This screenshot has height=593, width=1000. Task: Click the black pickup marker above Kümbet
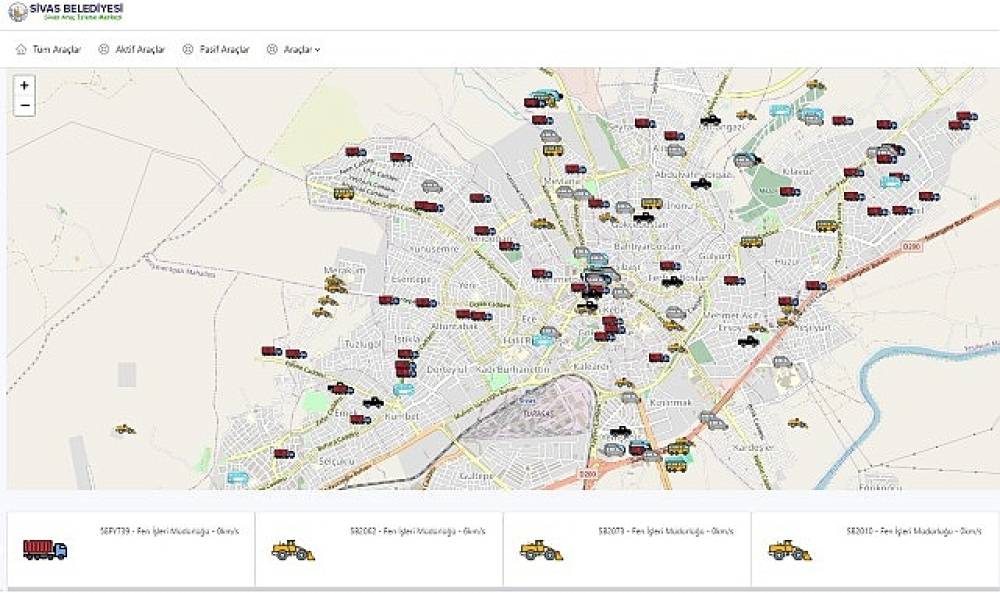pyautogui.click(x=373, y=402)
